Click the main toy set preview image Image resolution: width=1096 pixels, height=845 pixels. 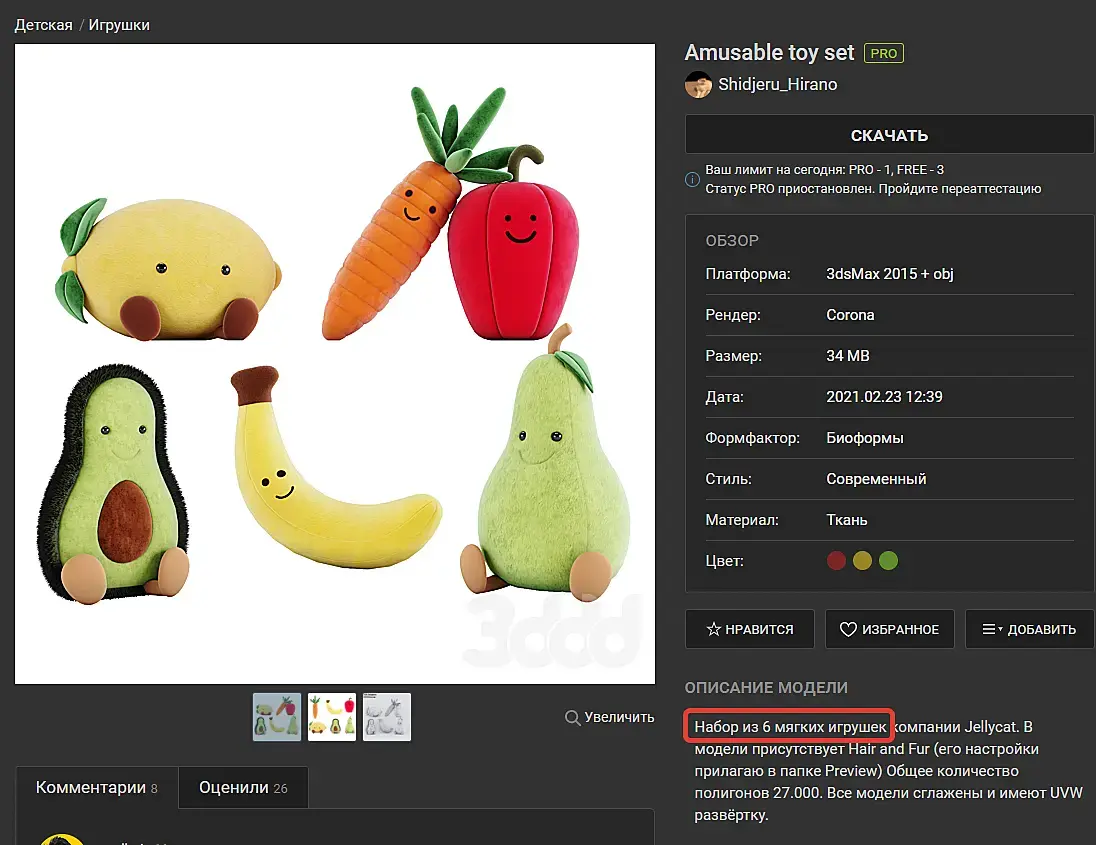tap(335, 363)
